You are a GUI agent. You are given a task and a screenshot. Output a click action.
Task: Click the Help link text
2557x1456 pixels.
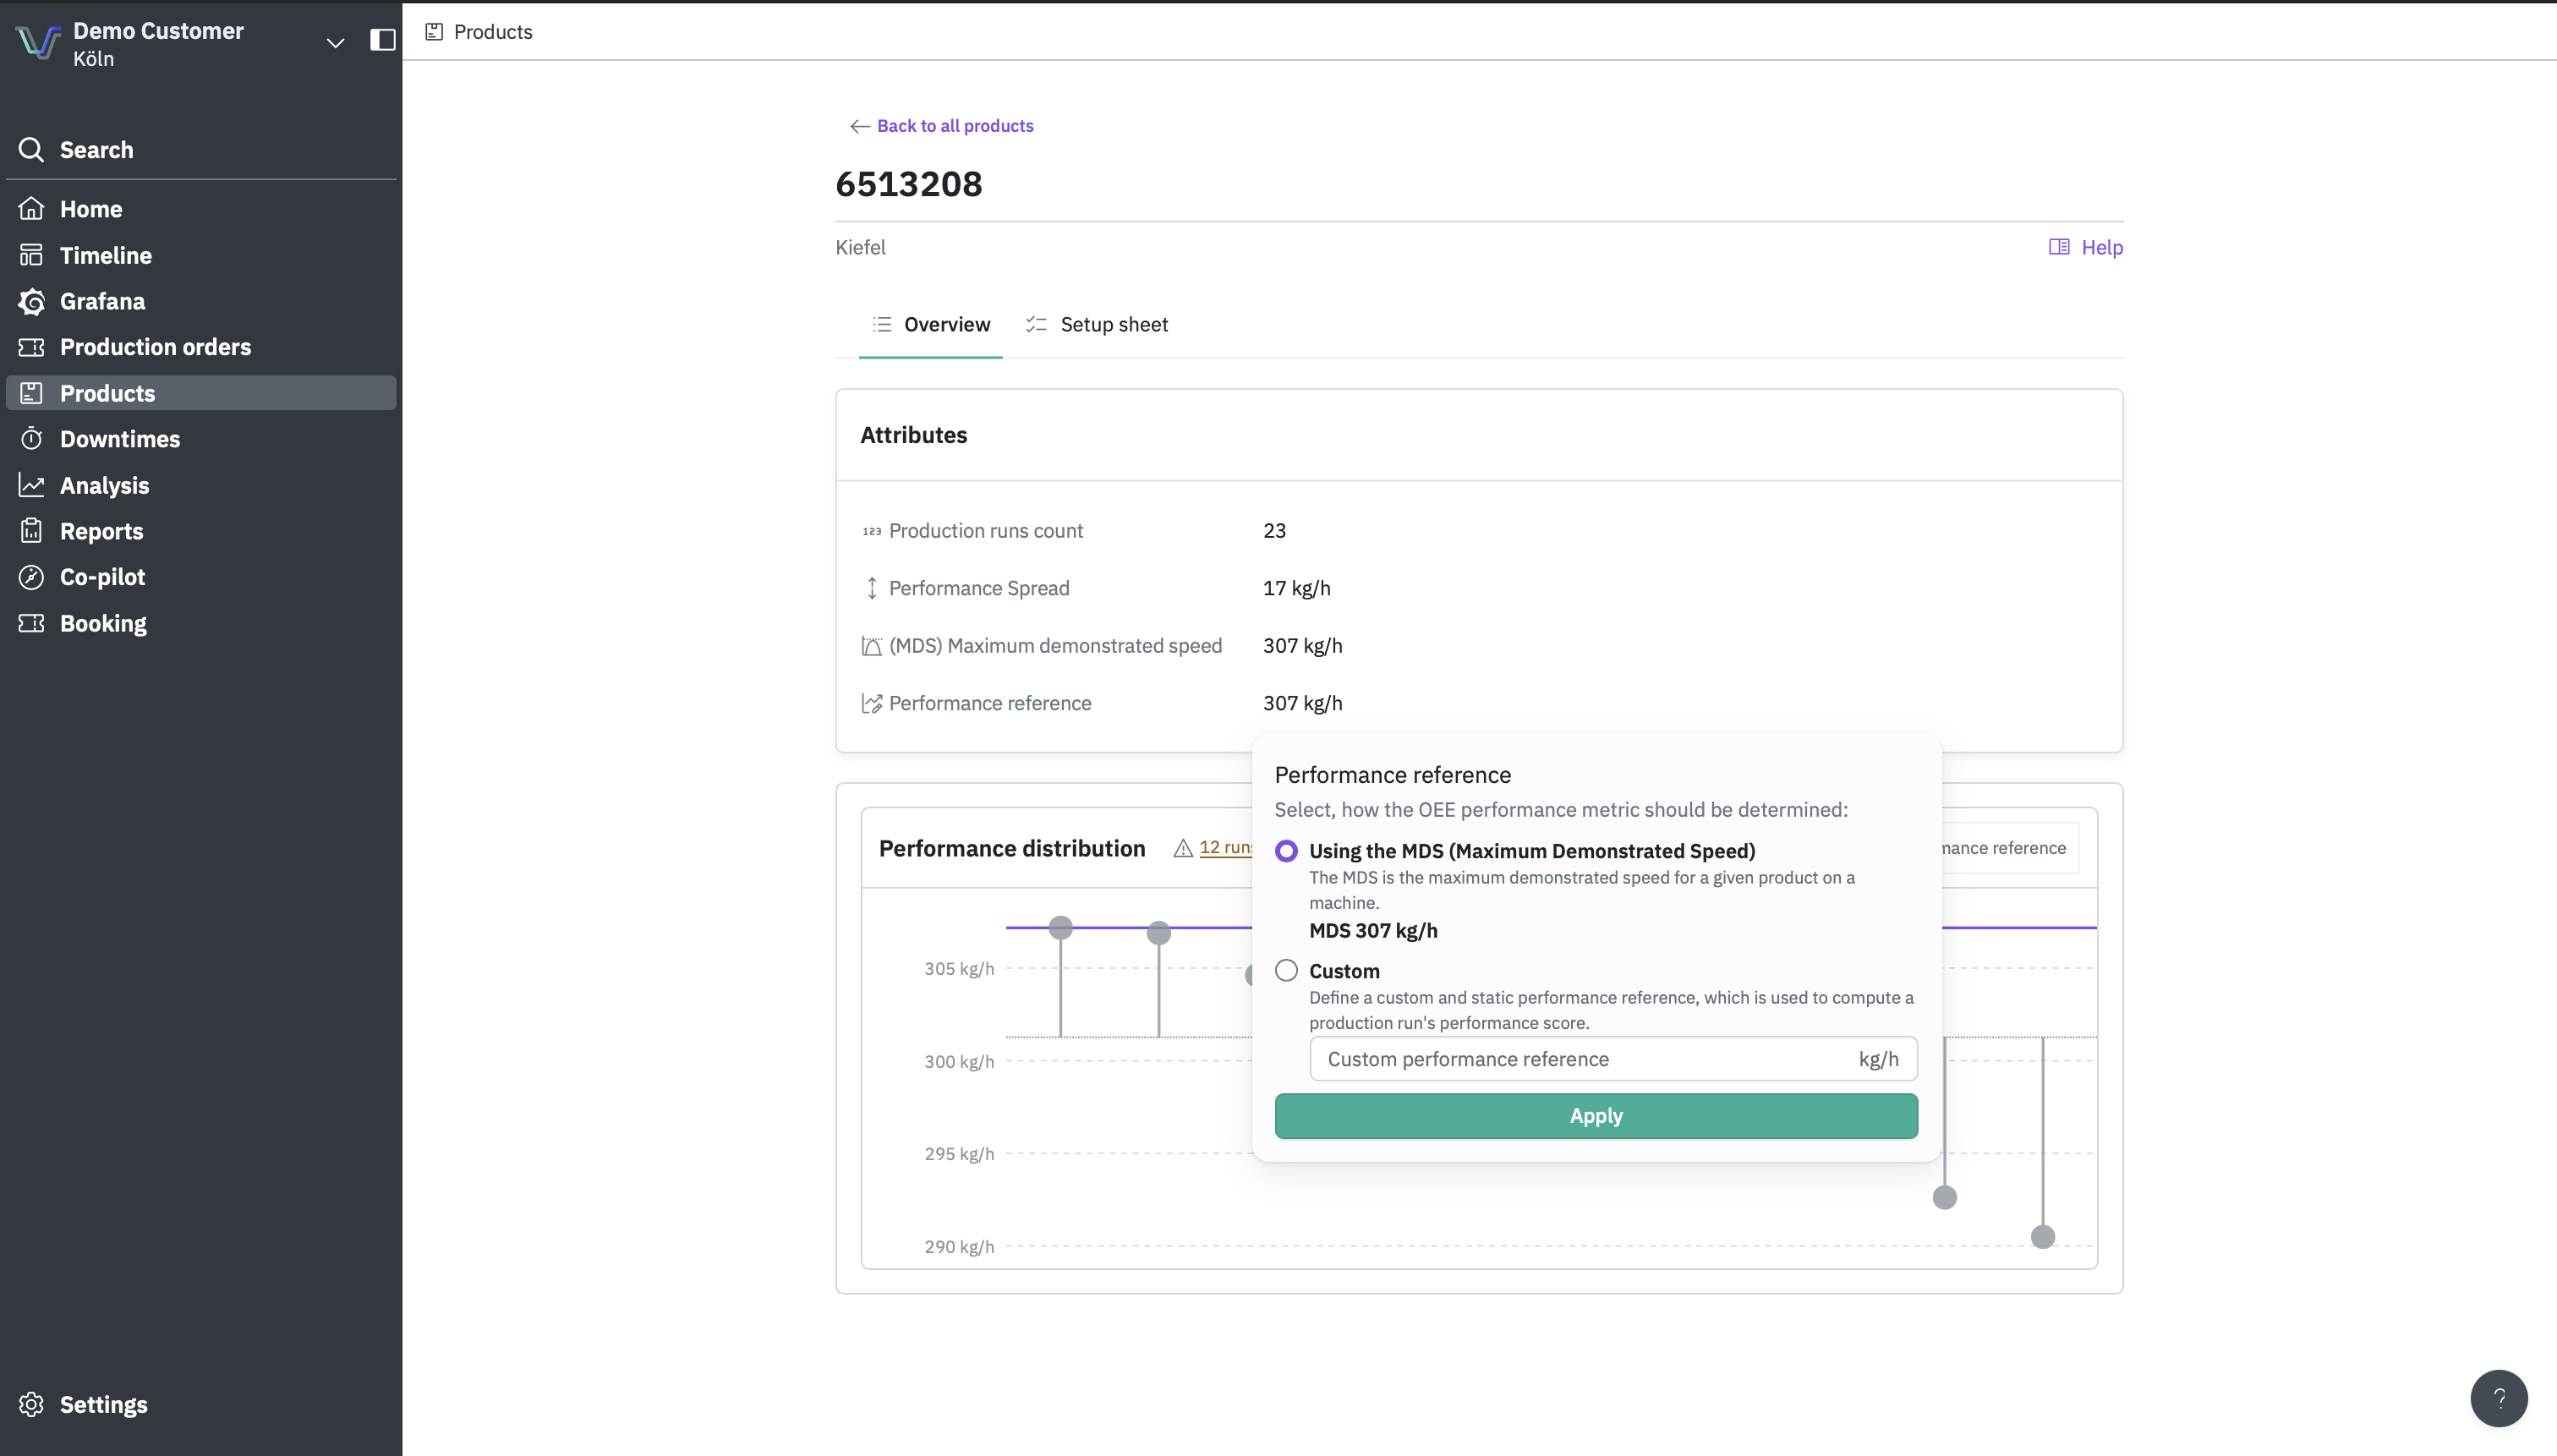click(2102, 247)
